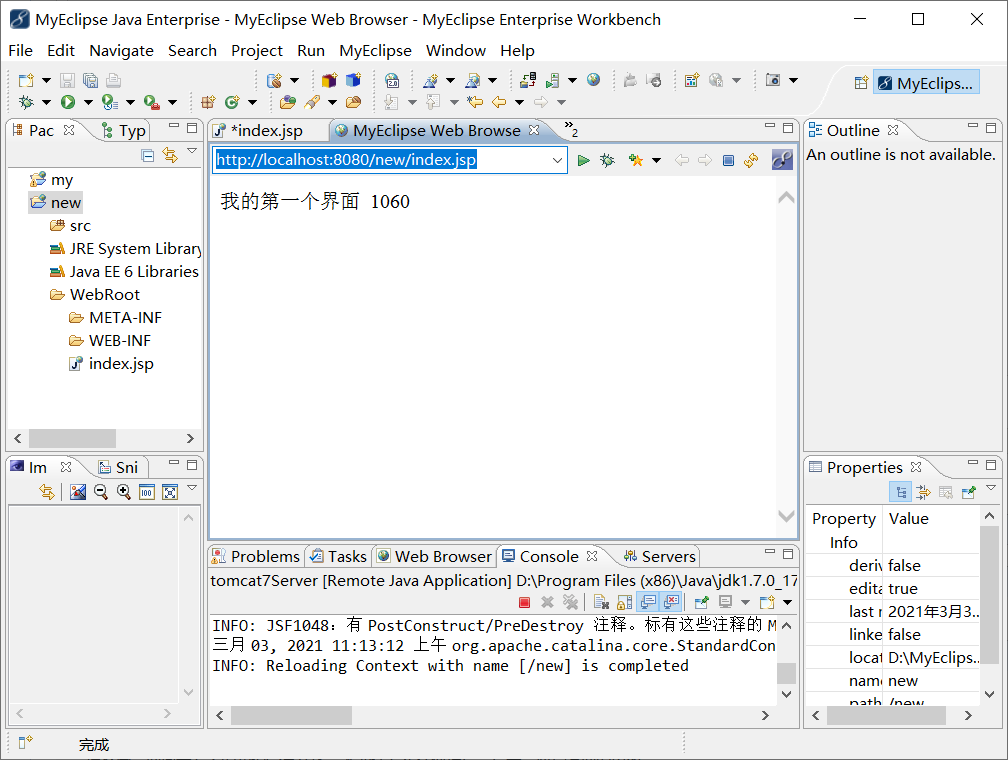The height and width of the screenshot is (760, 1008).
Task: Open the MyEclipse menu
Action: 375,50
